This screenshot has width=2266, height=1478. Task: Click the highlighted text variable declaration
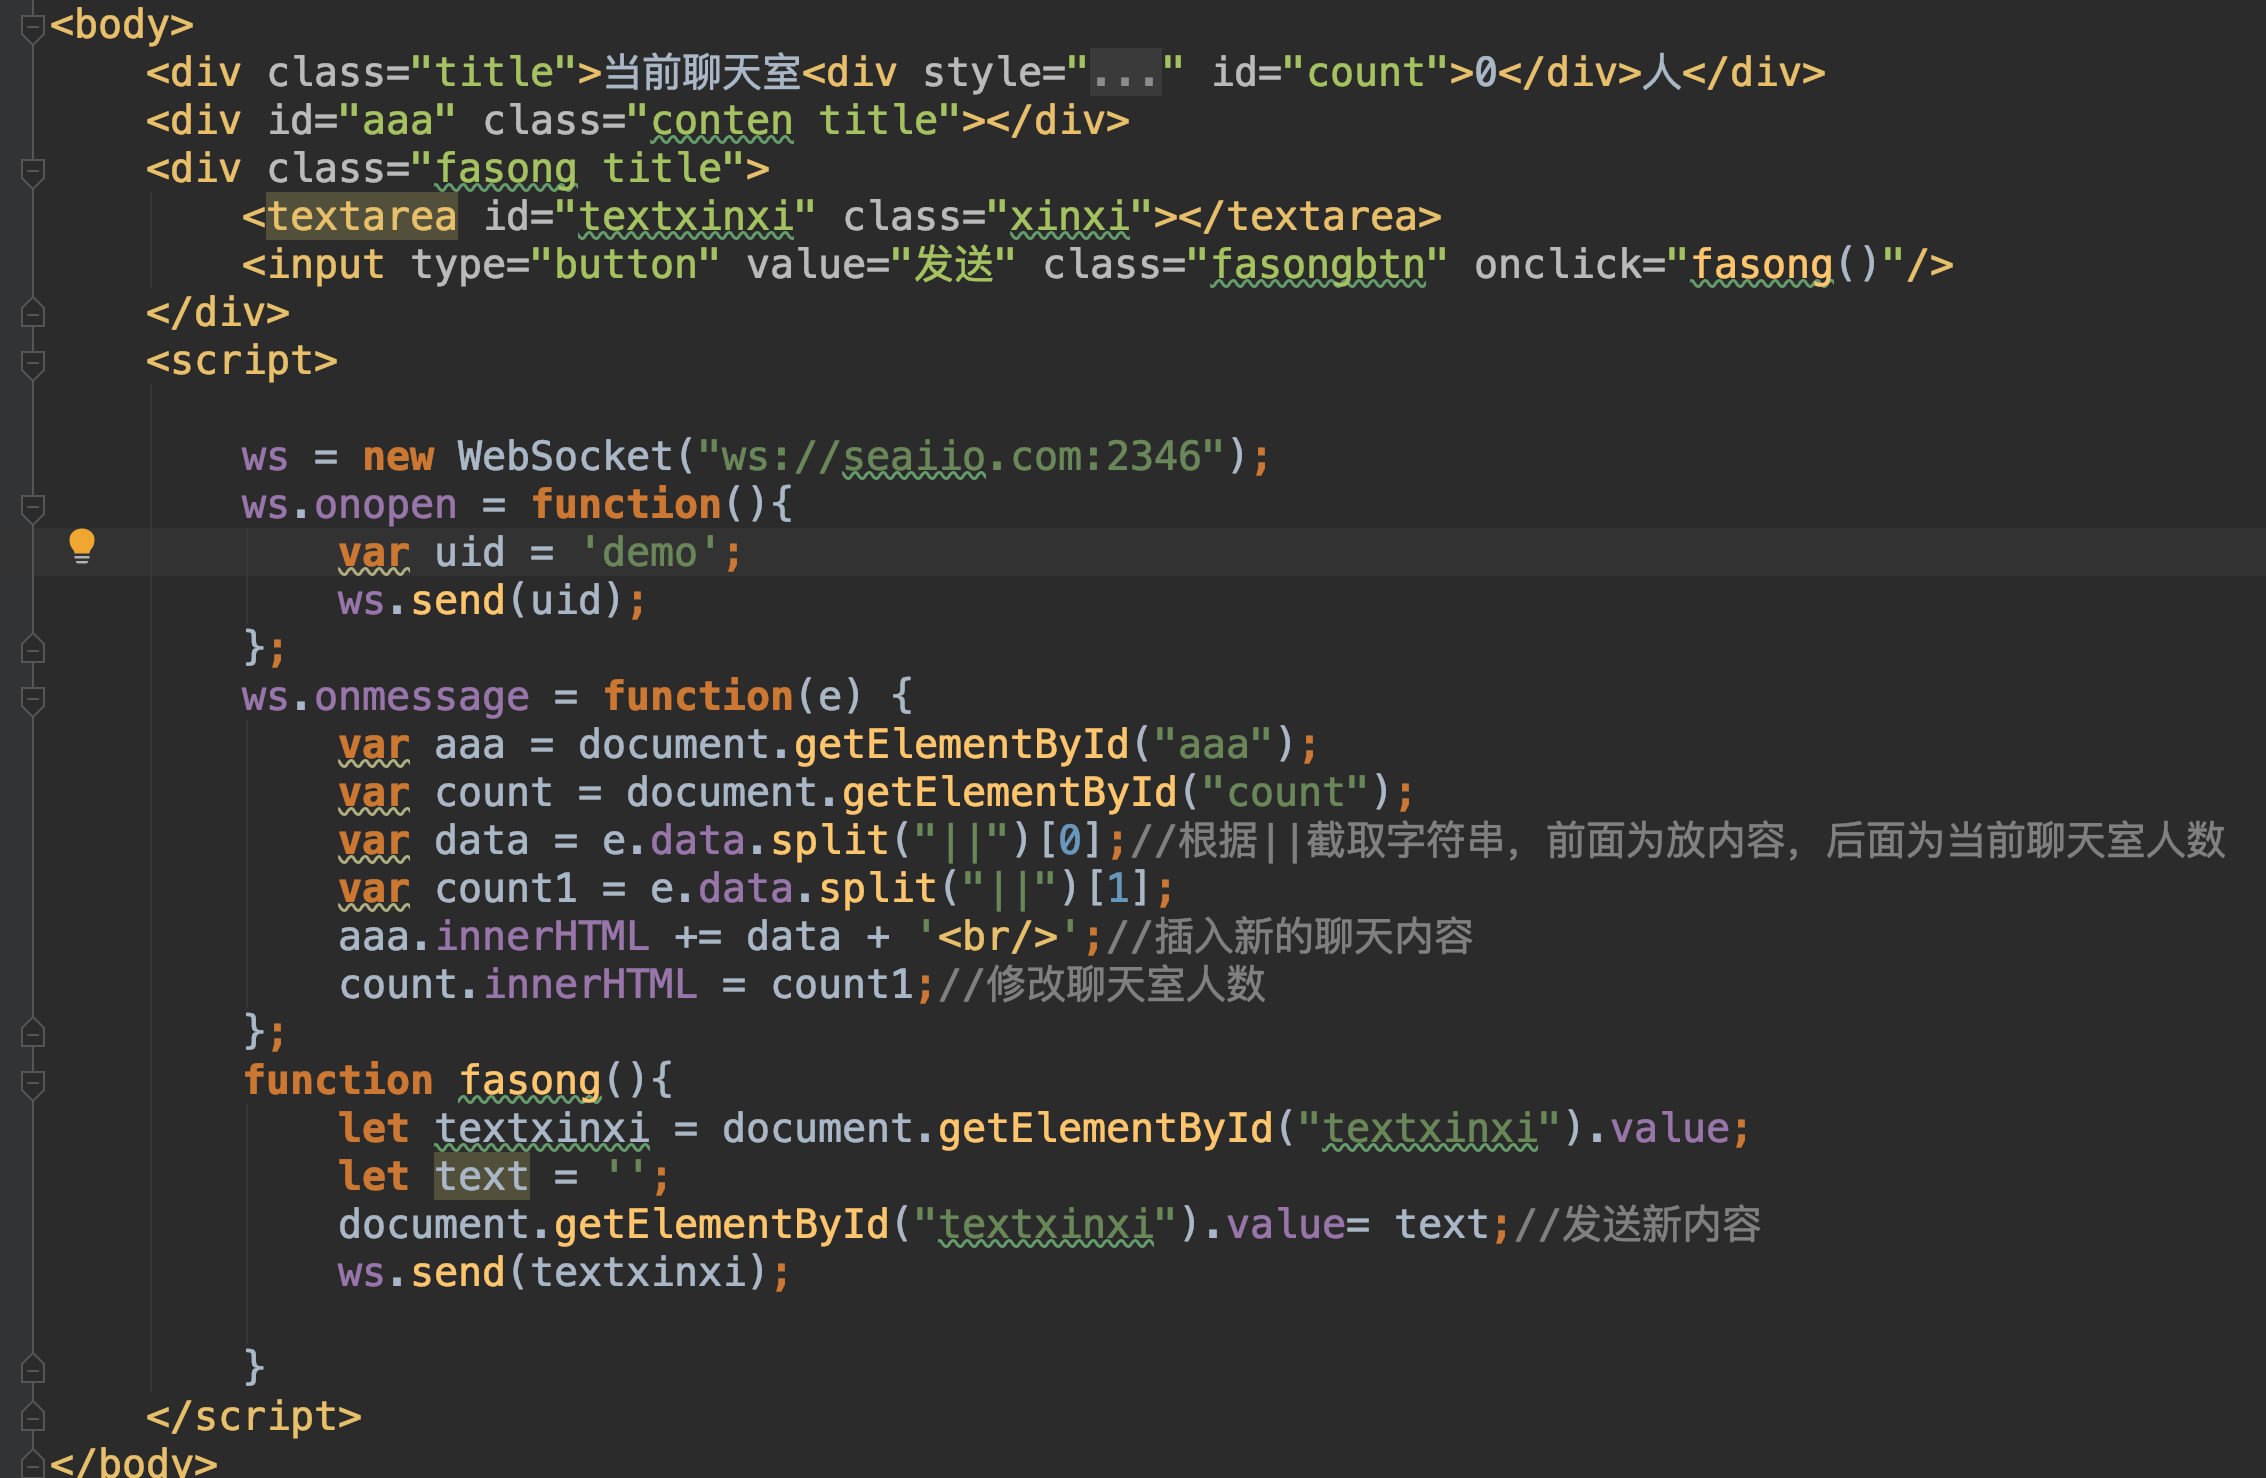pos(481,1177)
